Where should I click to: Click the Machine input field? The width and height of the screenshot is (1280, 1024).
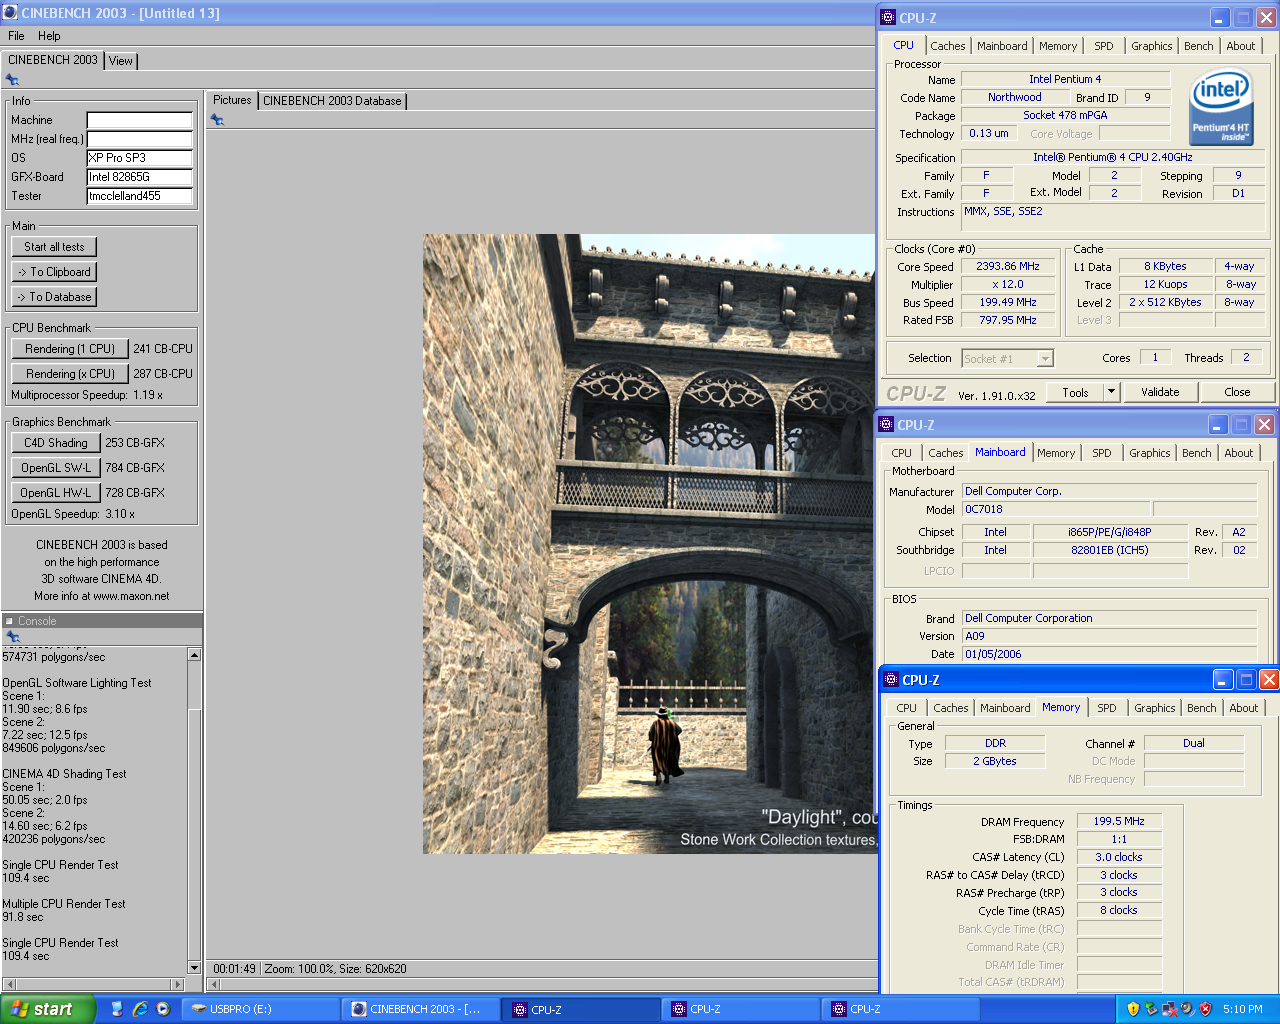139,120
